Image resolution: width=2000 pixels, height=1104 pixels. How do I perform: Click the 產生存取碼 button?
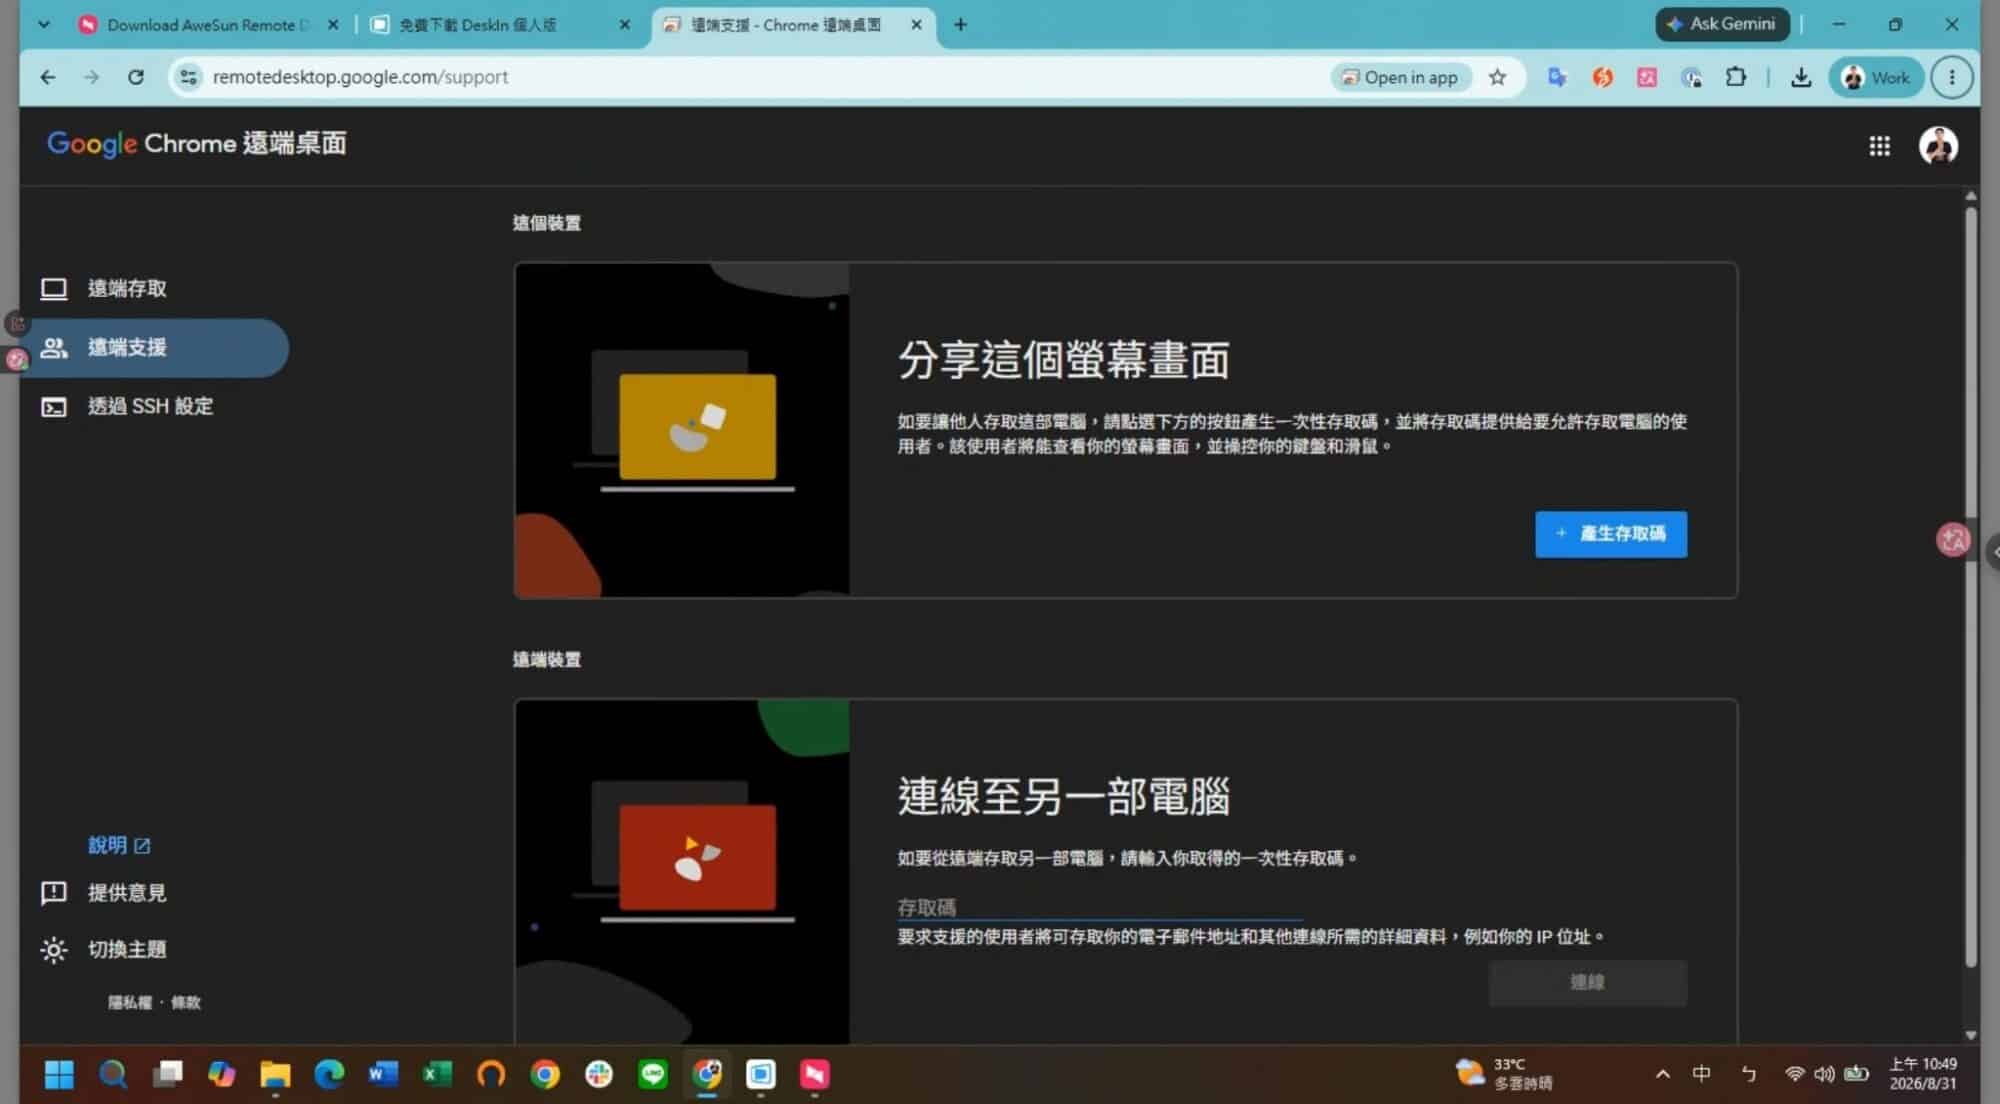click(1610, 534)
